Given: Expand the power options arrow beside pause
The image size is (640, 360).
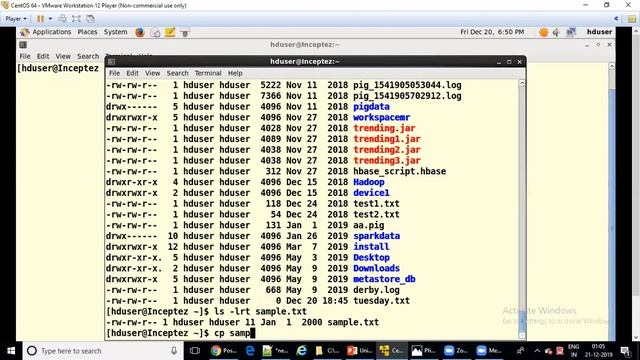Looking at the screenshot, I should tap(50, 19).
